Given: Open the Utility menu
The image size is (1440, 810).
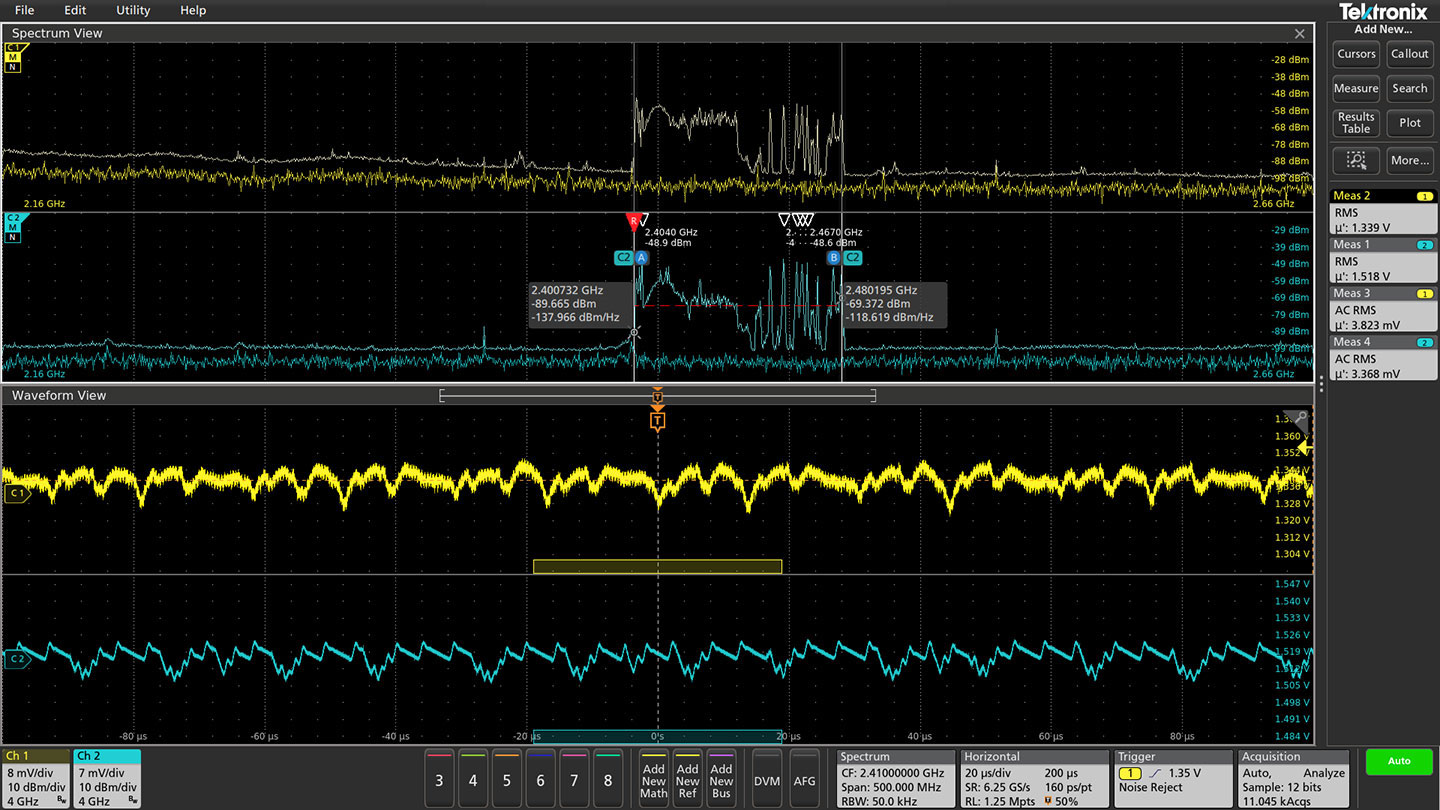Looking at the screenshot, I should pyautogui.click(x=132, y=10).
